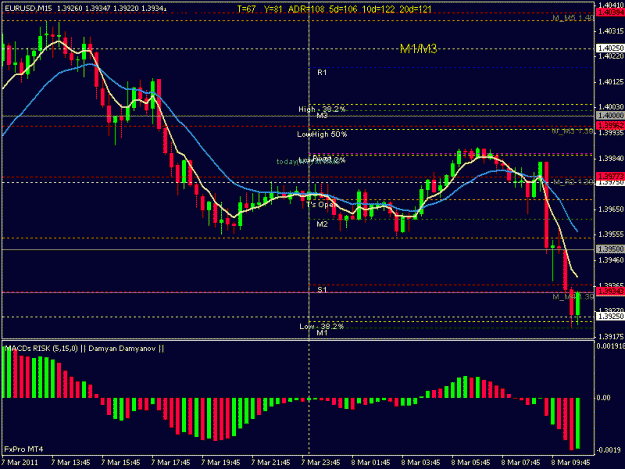Click the 0.00 indicator scale value
Image resolution: width=625 pixels, height=469 pixels.
tap(604, 398)
